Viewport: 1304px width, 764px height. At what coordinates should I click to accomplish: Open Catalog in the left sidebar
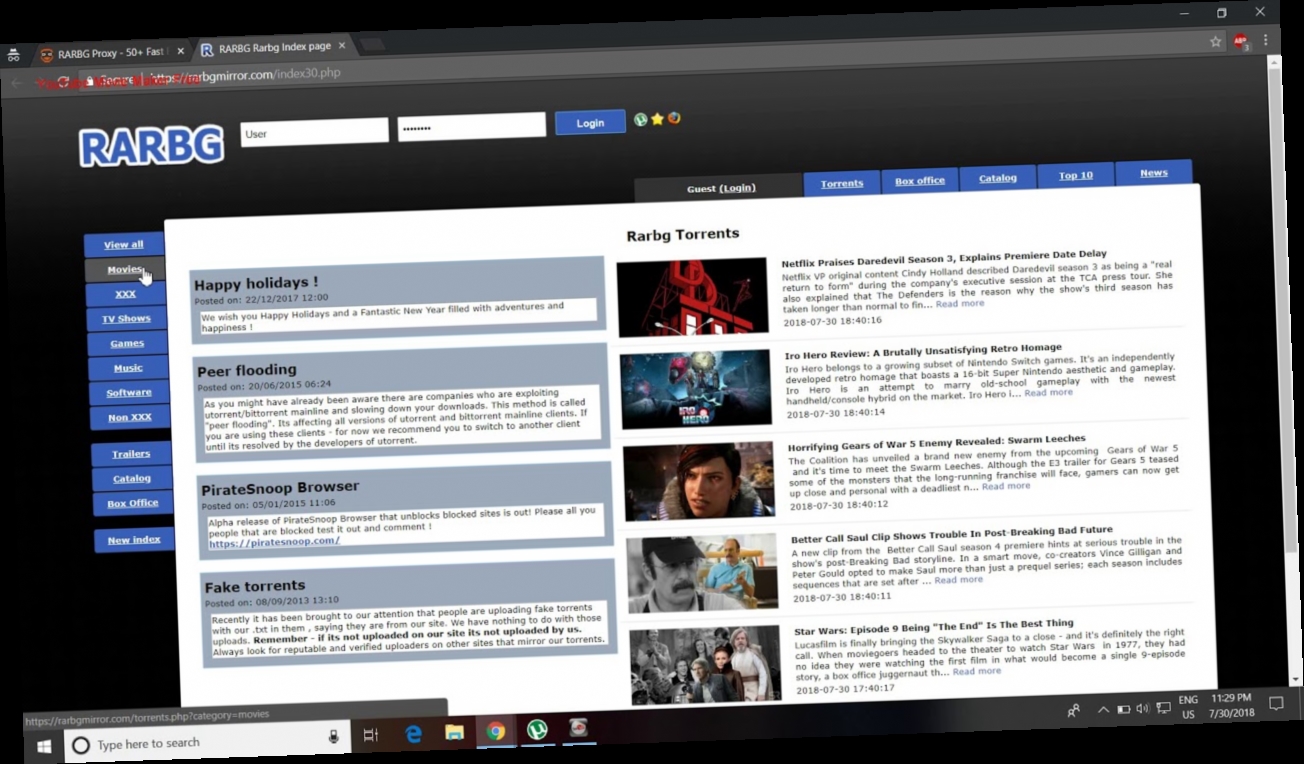pos(132,479)
